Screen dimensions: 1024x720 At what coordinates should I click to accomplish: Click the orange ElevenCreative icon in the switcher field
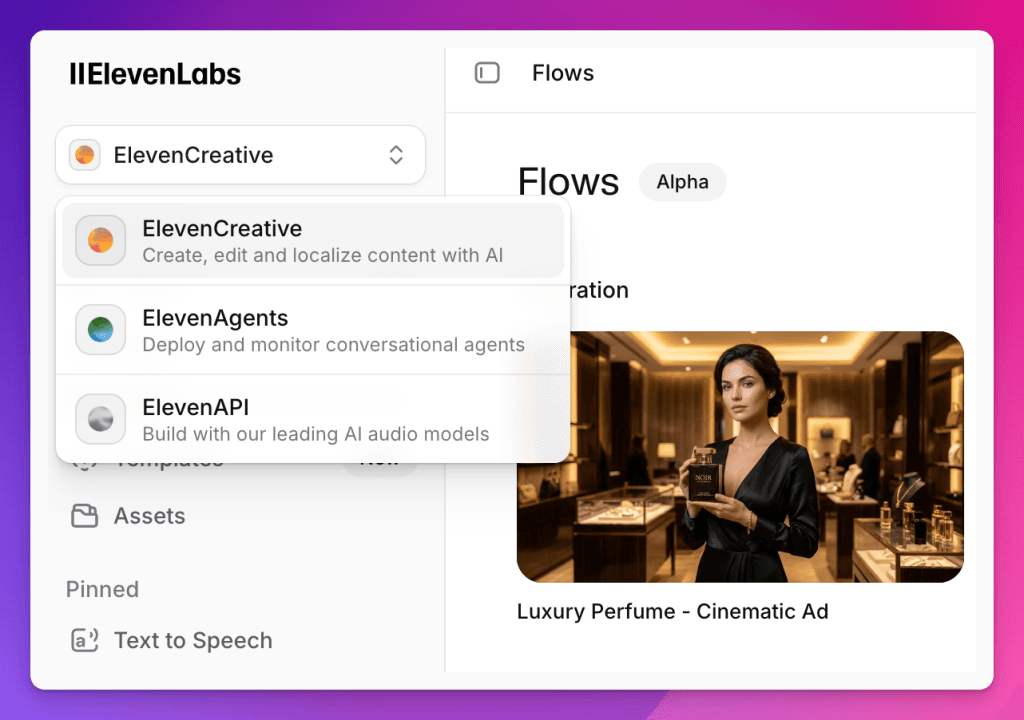click(85, 155)
